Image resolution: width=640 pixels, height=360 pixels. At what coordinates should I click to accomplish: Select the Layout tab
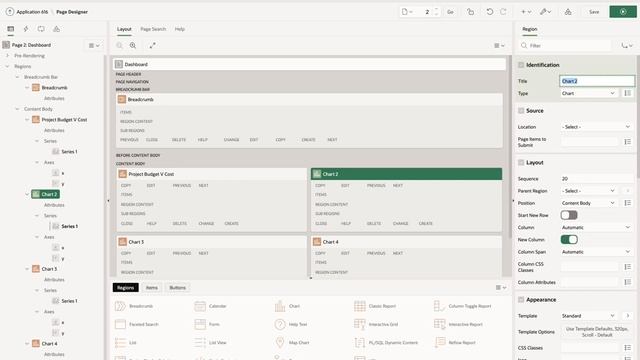[124, 29]
